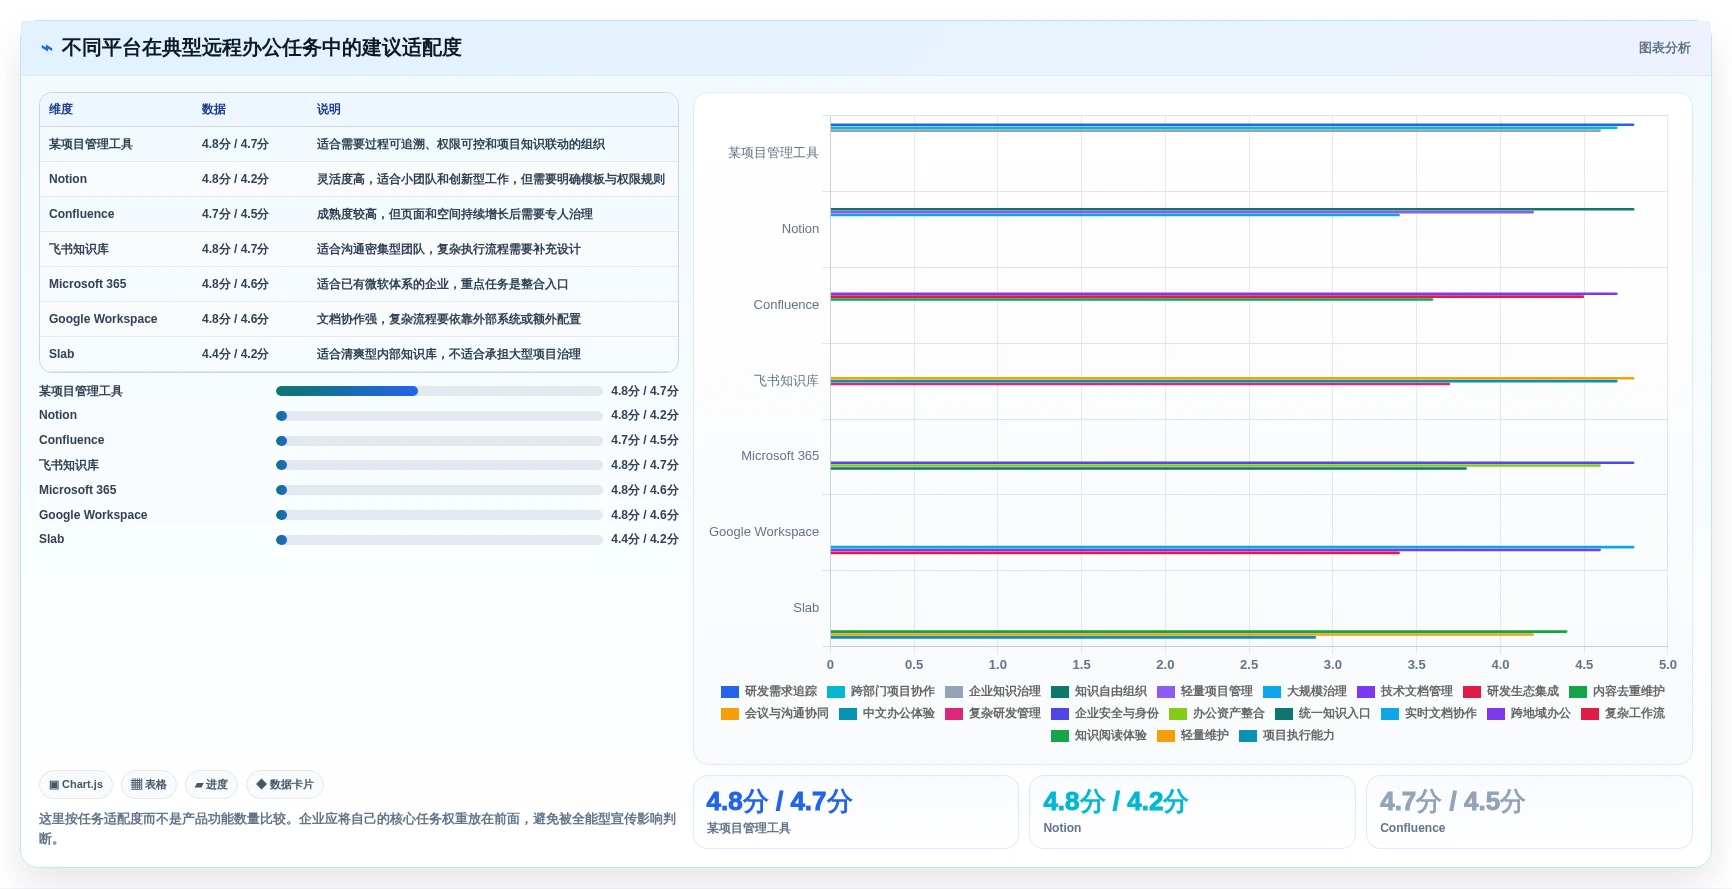Screen dimensions: 1732x889
Task: Click the Microsoft 365 chart axis label
Action: pos(780,456)
